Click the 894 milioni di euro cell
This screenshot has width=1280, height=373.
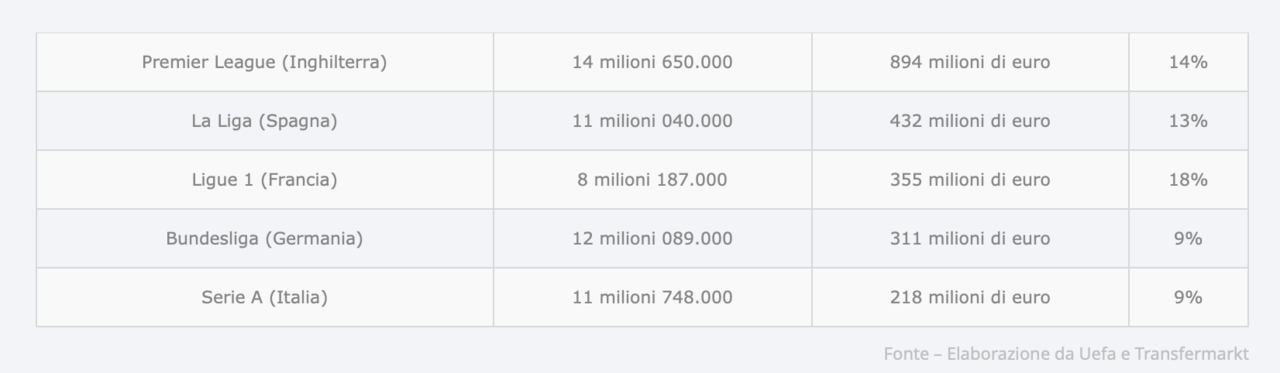pos(970,62)
